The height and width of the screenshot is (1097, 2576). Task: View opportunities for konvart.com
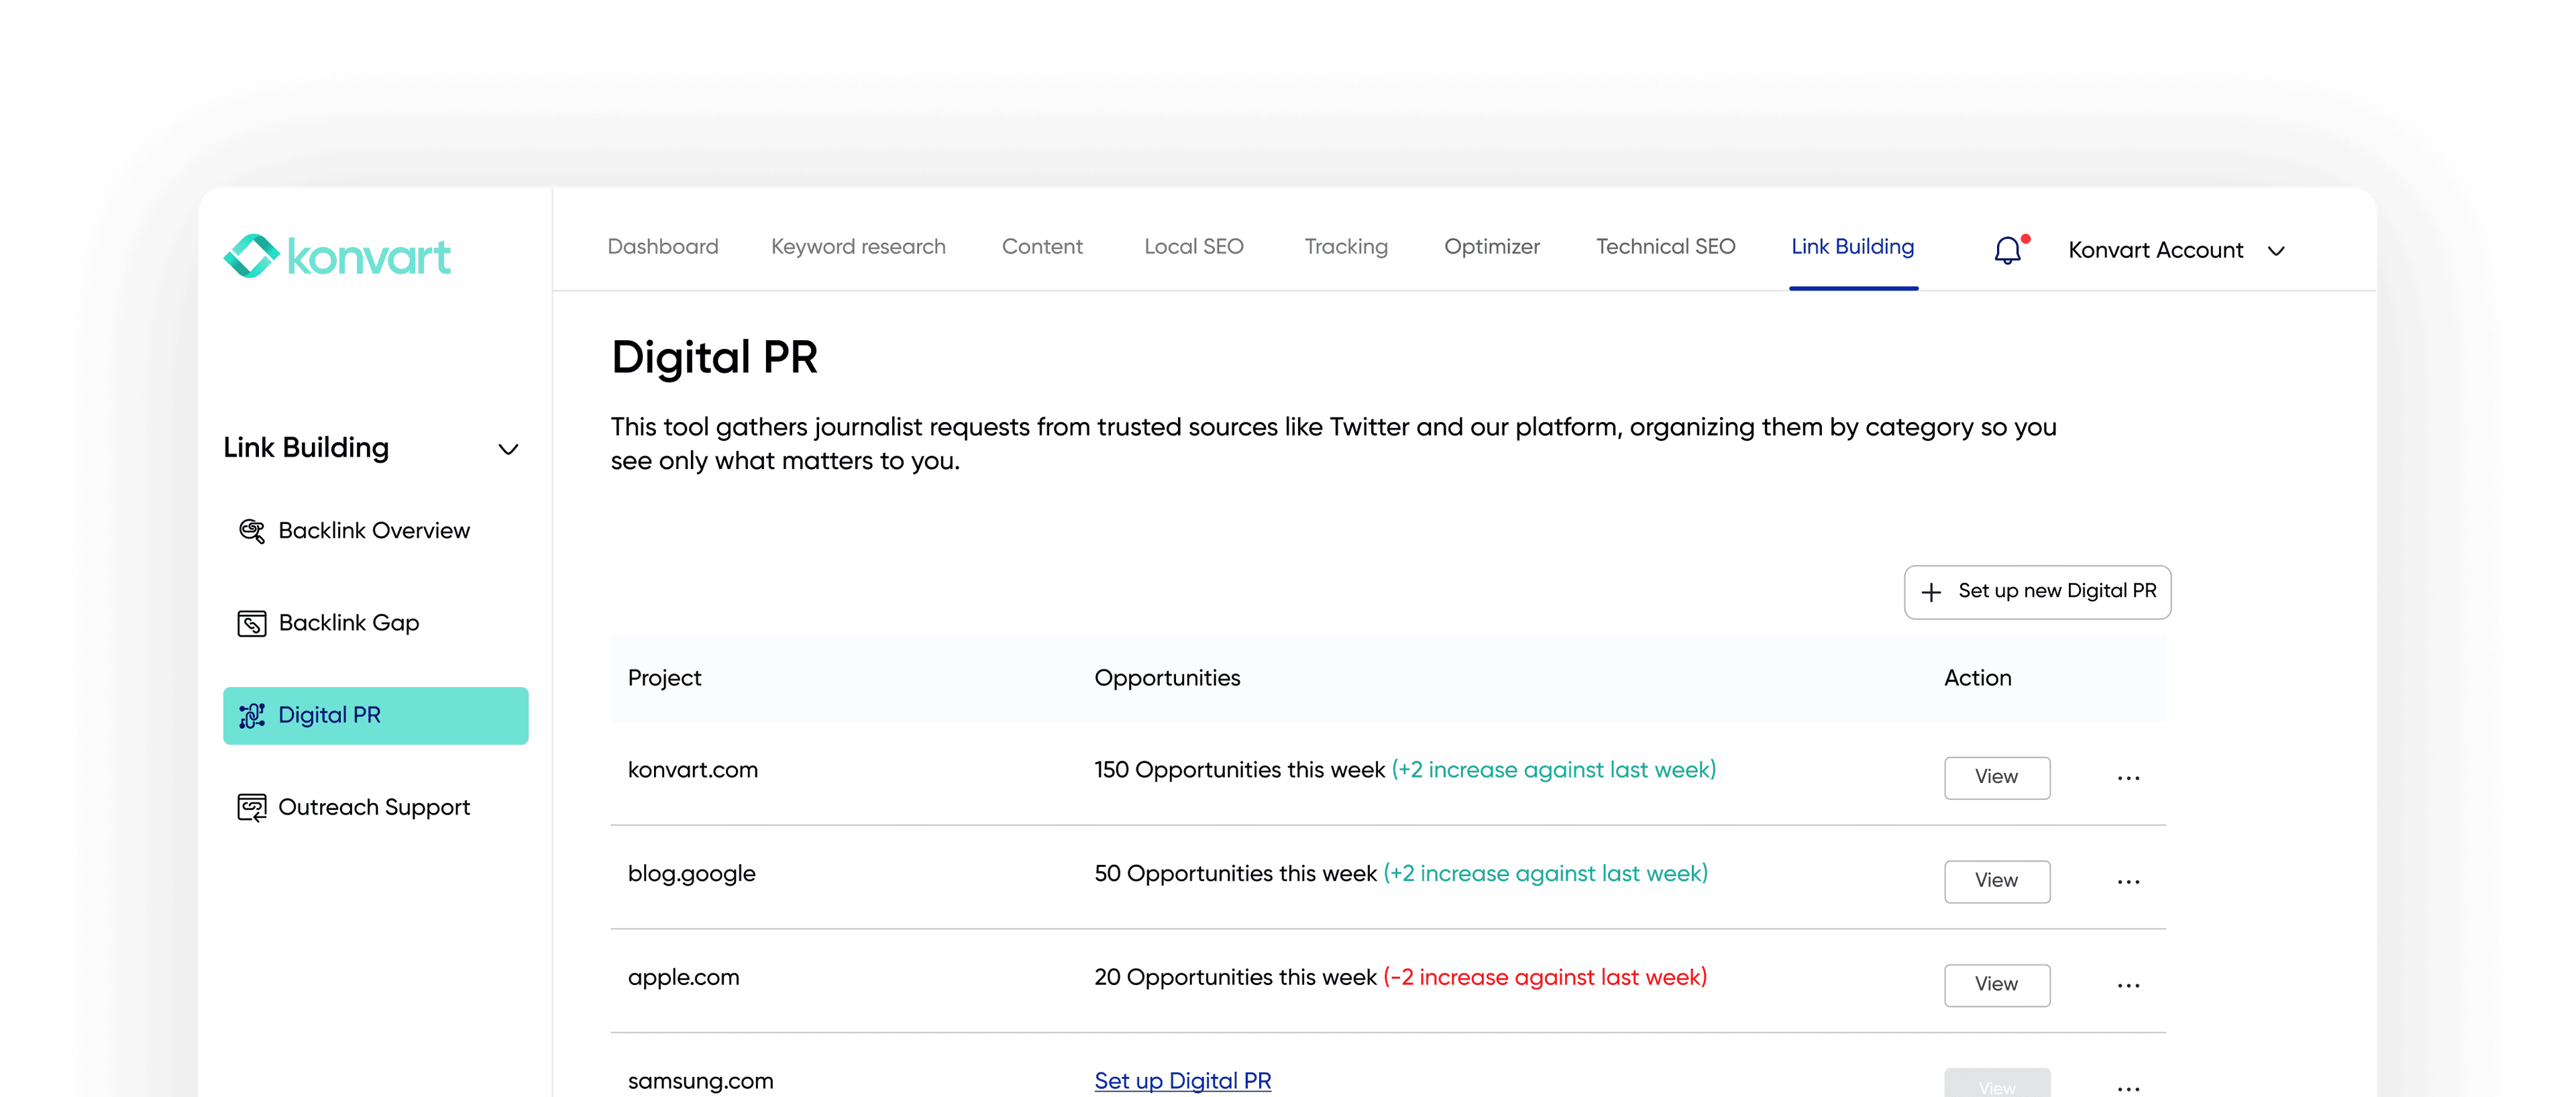pos(1996,778)
